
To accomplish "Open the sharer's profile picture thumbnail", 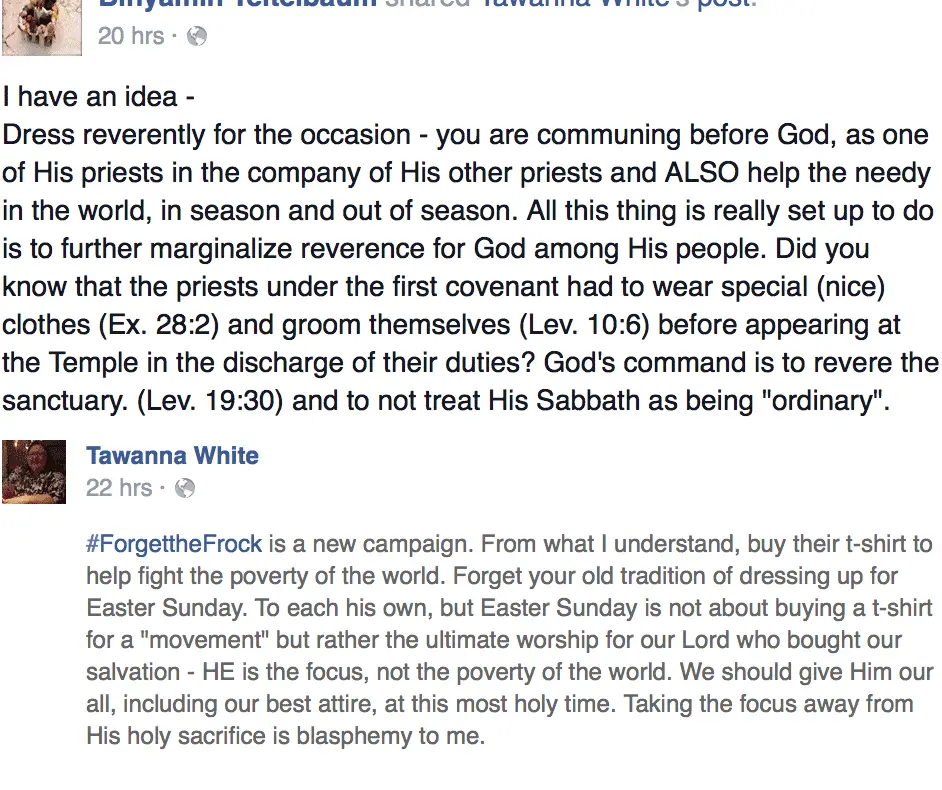I will click(x=41, y=28).
